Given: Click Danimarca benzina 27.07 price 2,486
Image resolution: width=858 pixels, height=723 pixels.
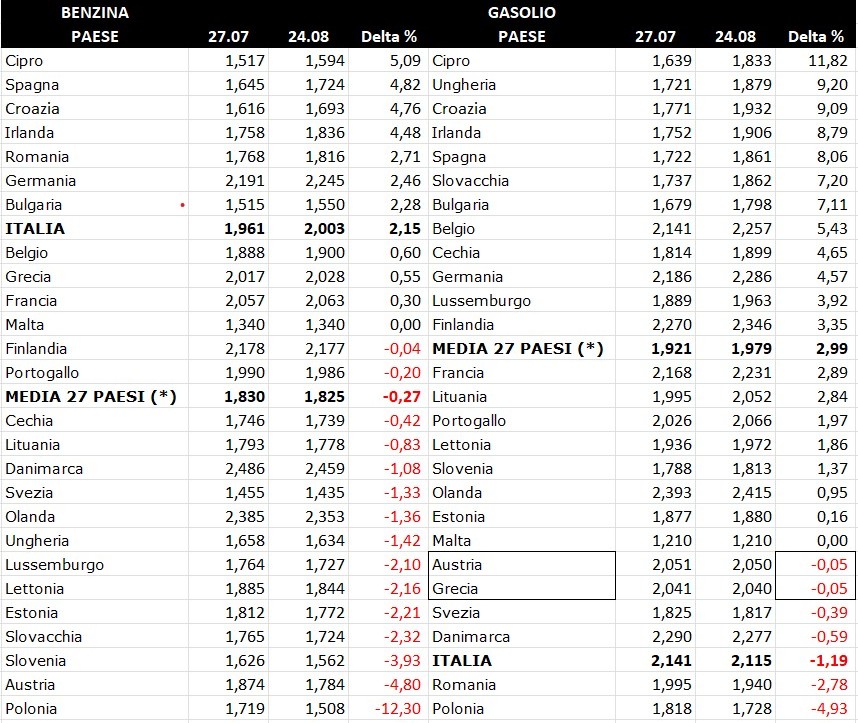Looking at the screenshot, I should point(229,468).
